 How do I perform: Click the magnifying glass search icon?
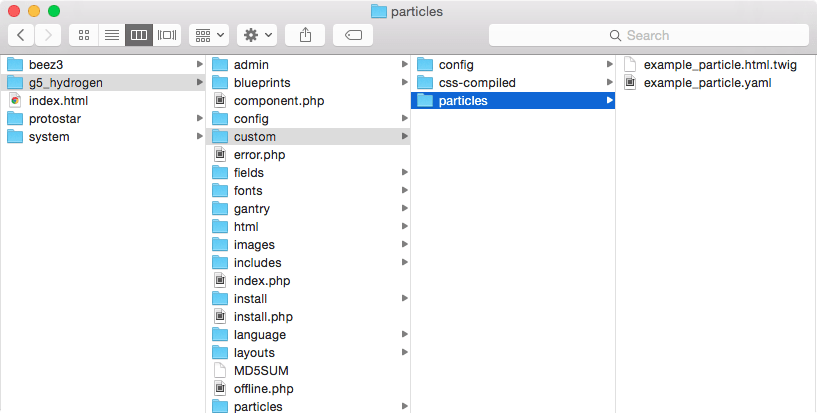[x=615, y=35]
